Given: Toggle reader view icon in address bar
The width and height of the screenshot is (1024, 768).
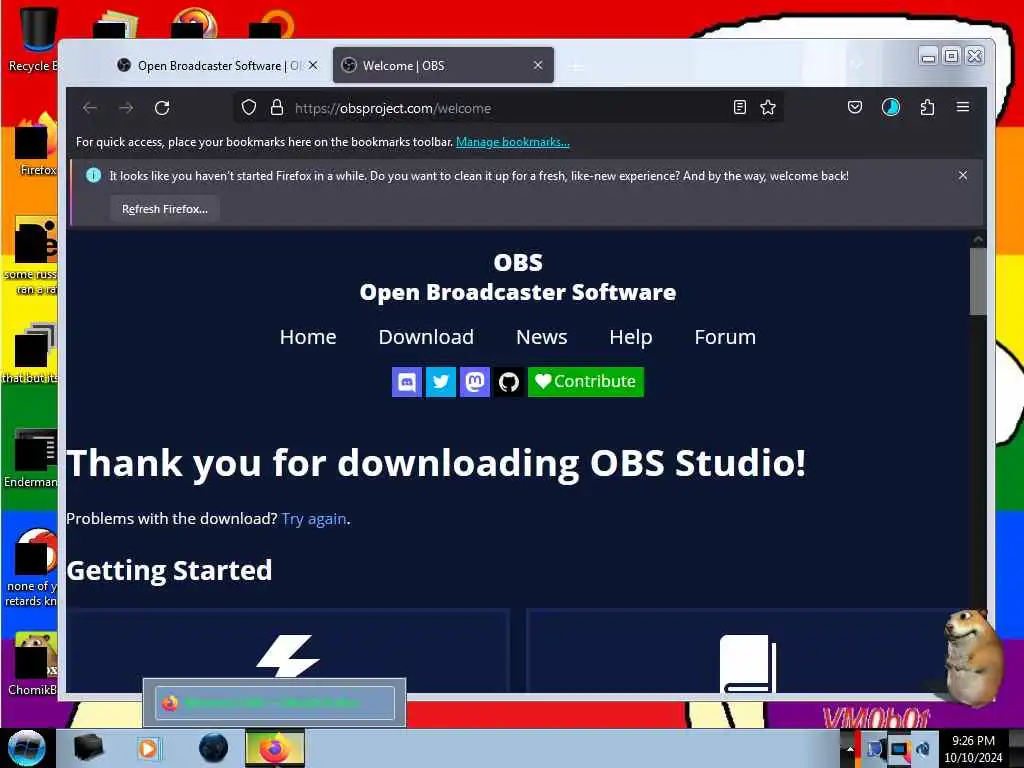Looking at the screenshot, I should [739, 108].
